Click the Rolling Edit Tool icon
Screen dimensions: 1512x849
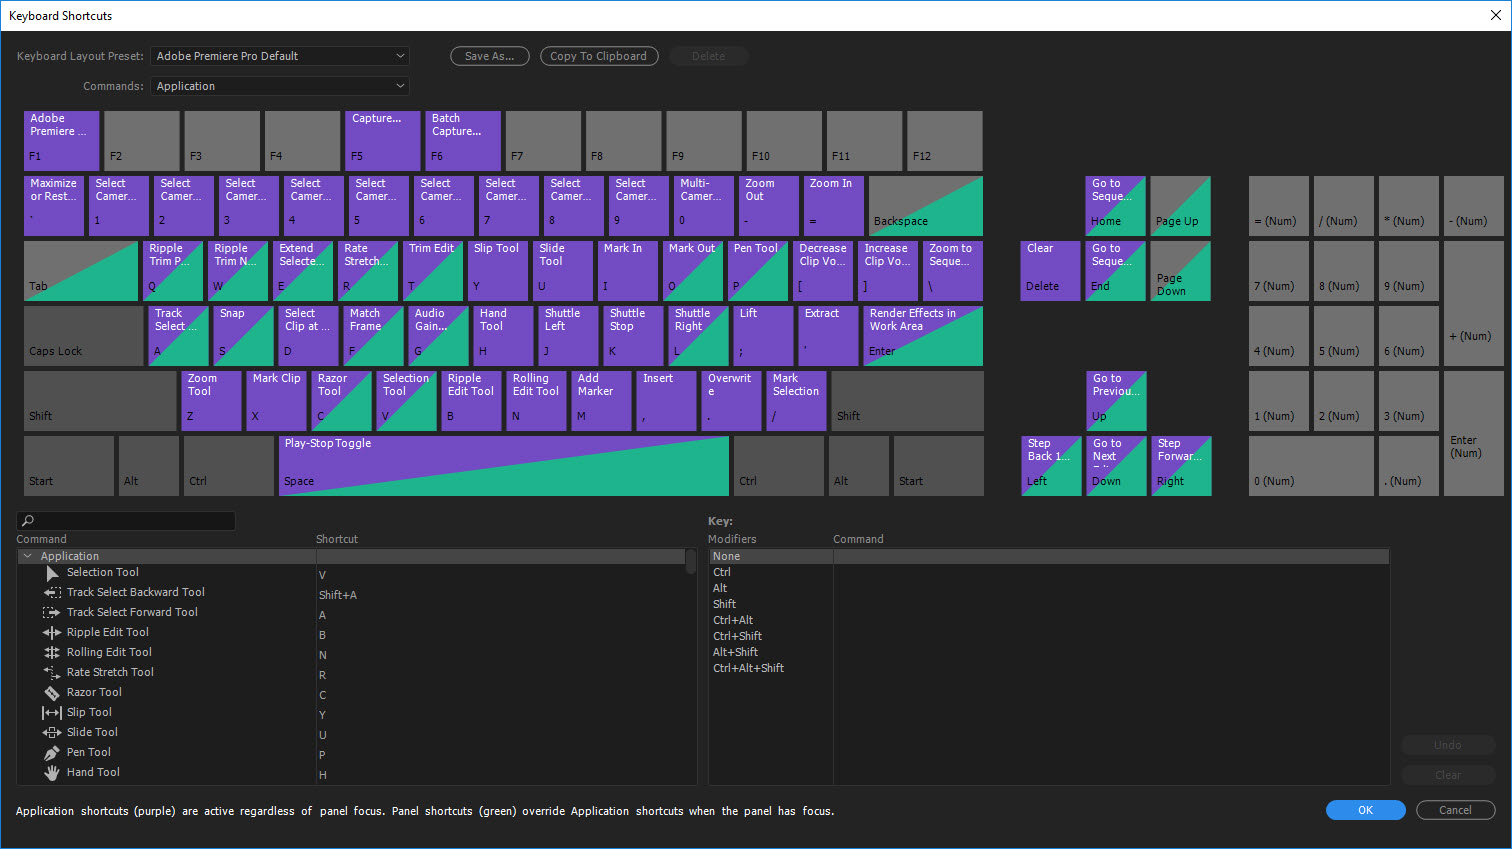pyautogui.click(x=52, y=653)
